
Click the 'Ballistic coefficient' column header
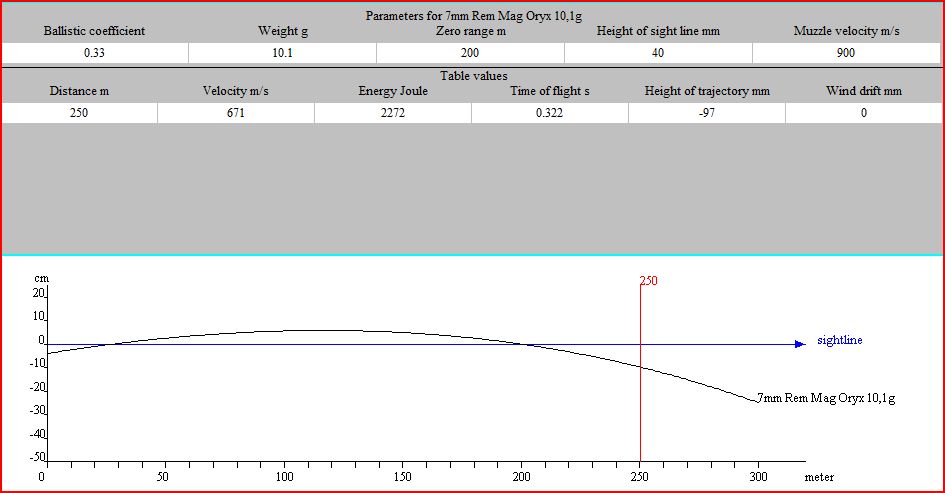94,32
